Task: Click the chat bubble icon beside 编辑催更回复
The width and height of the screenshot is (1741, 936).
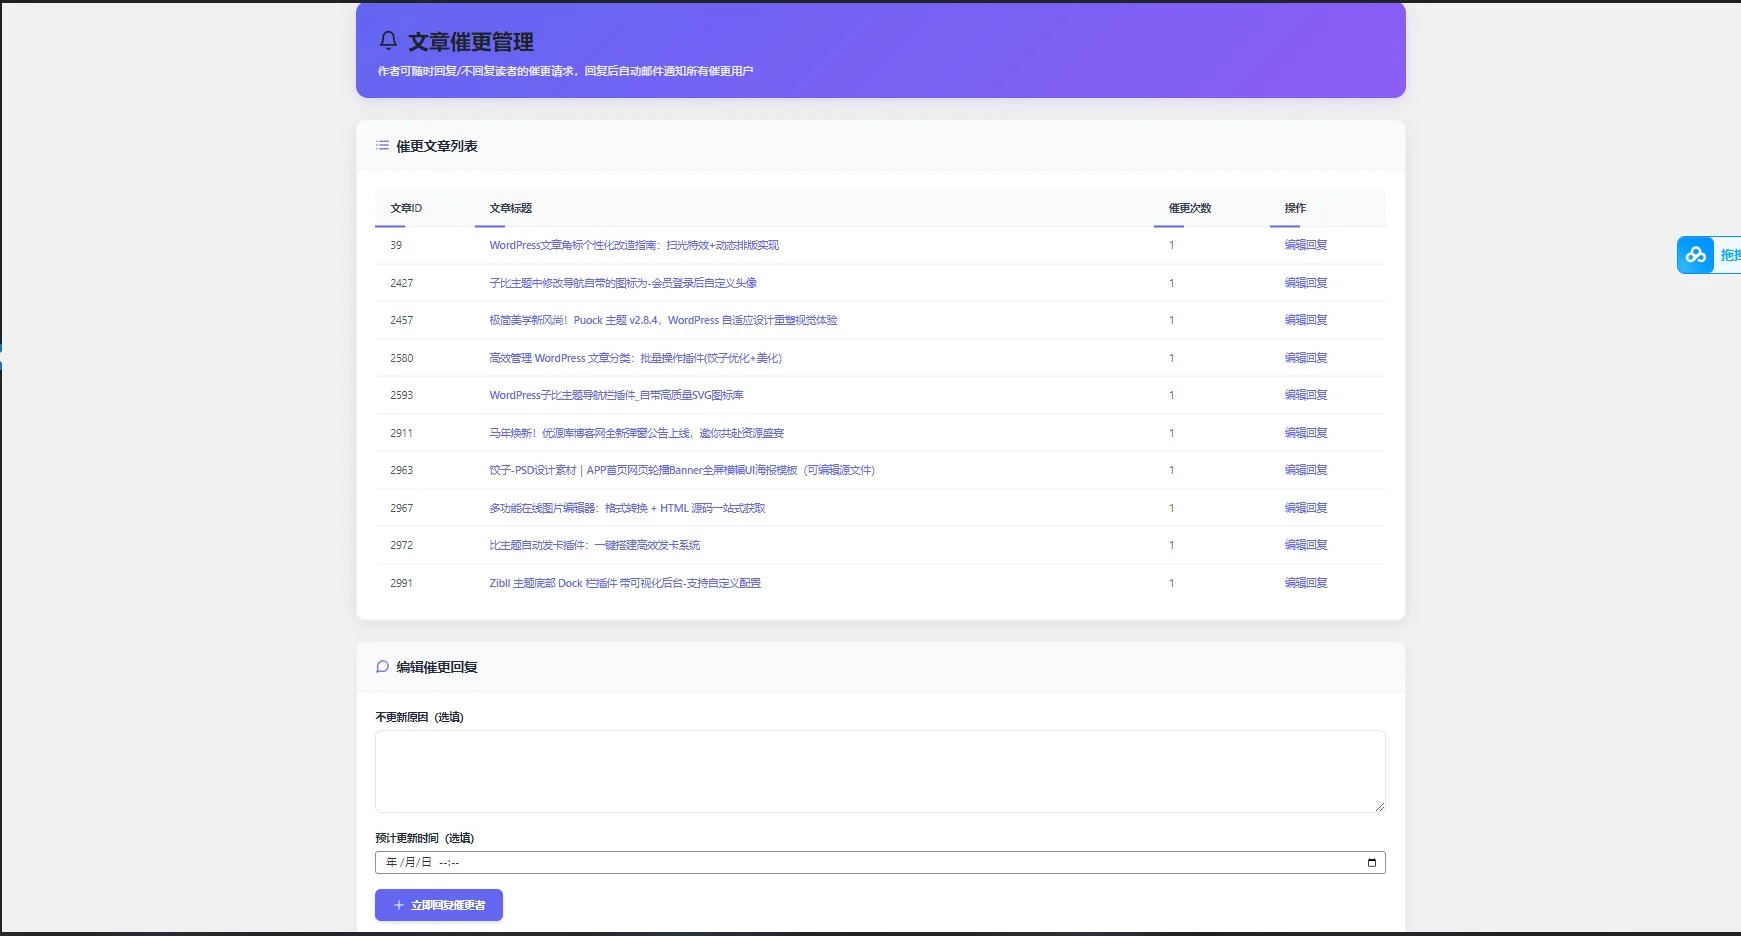Action: click(x=382, y=667)
